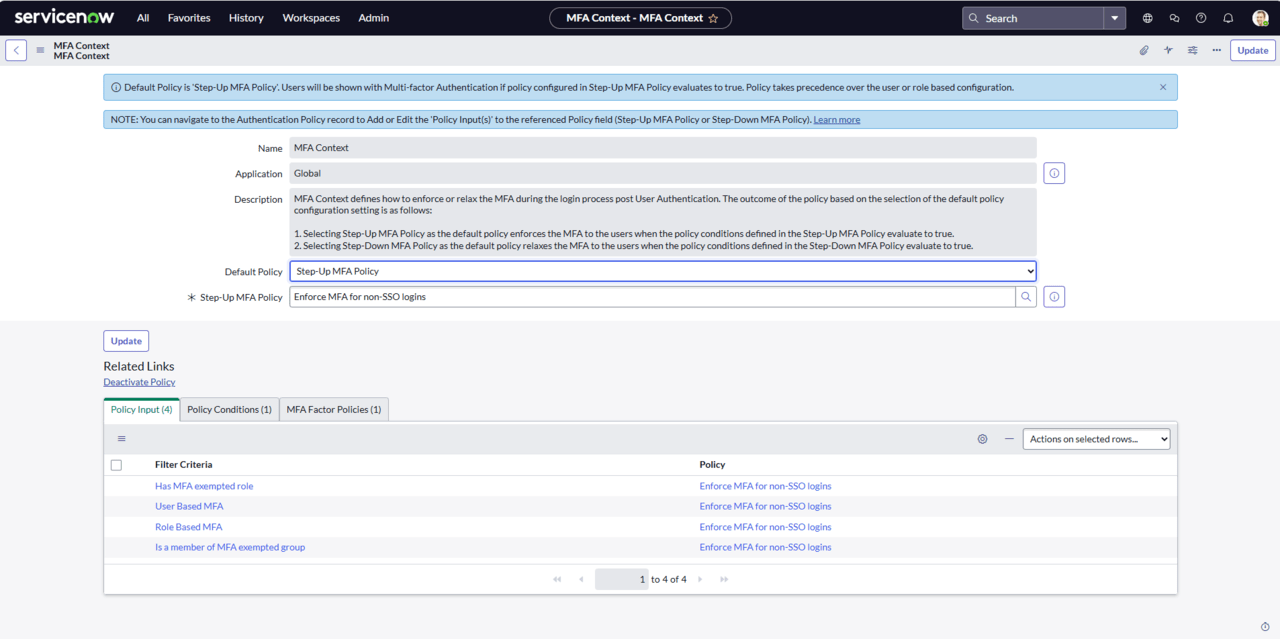The image size is (1280, 639).
Task: Open more options ellipsis in header
Action: [1217, 50]
